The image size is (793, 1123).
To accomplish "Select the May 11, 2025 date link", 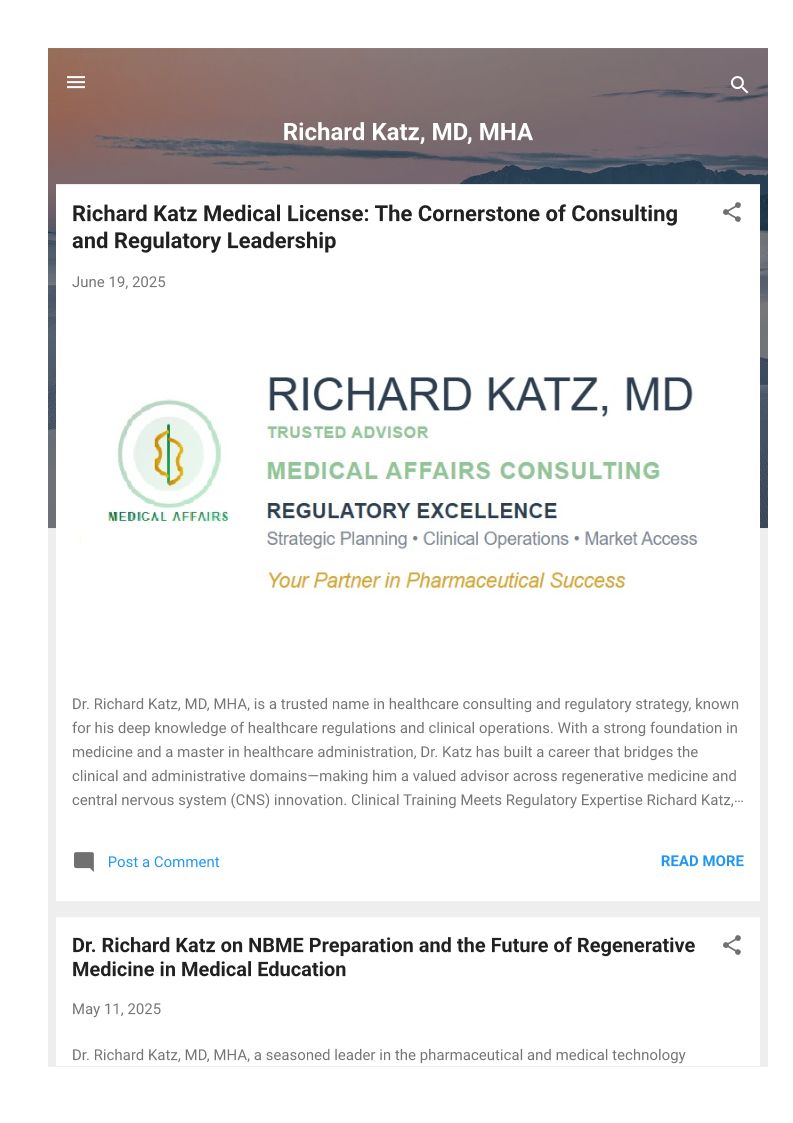I will point(116,1009).
